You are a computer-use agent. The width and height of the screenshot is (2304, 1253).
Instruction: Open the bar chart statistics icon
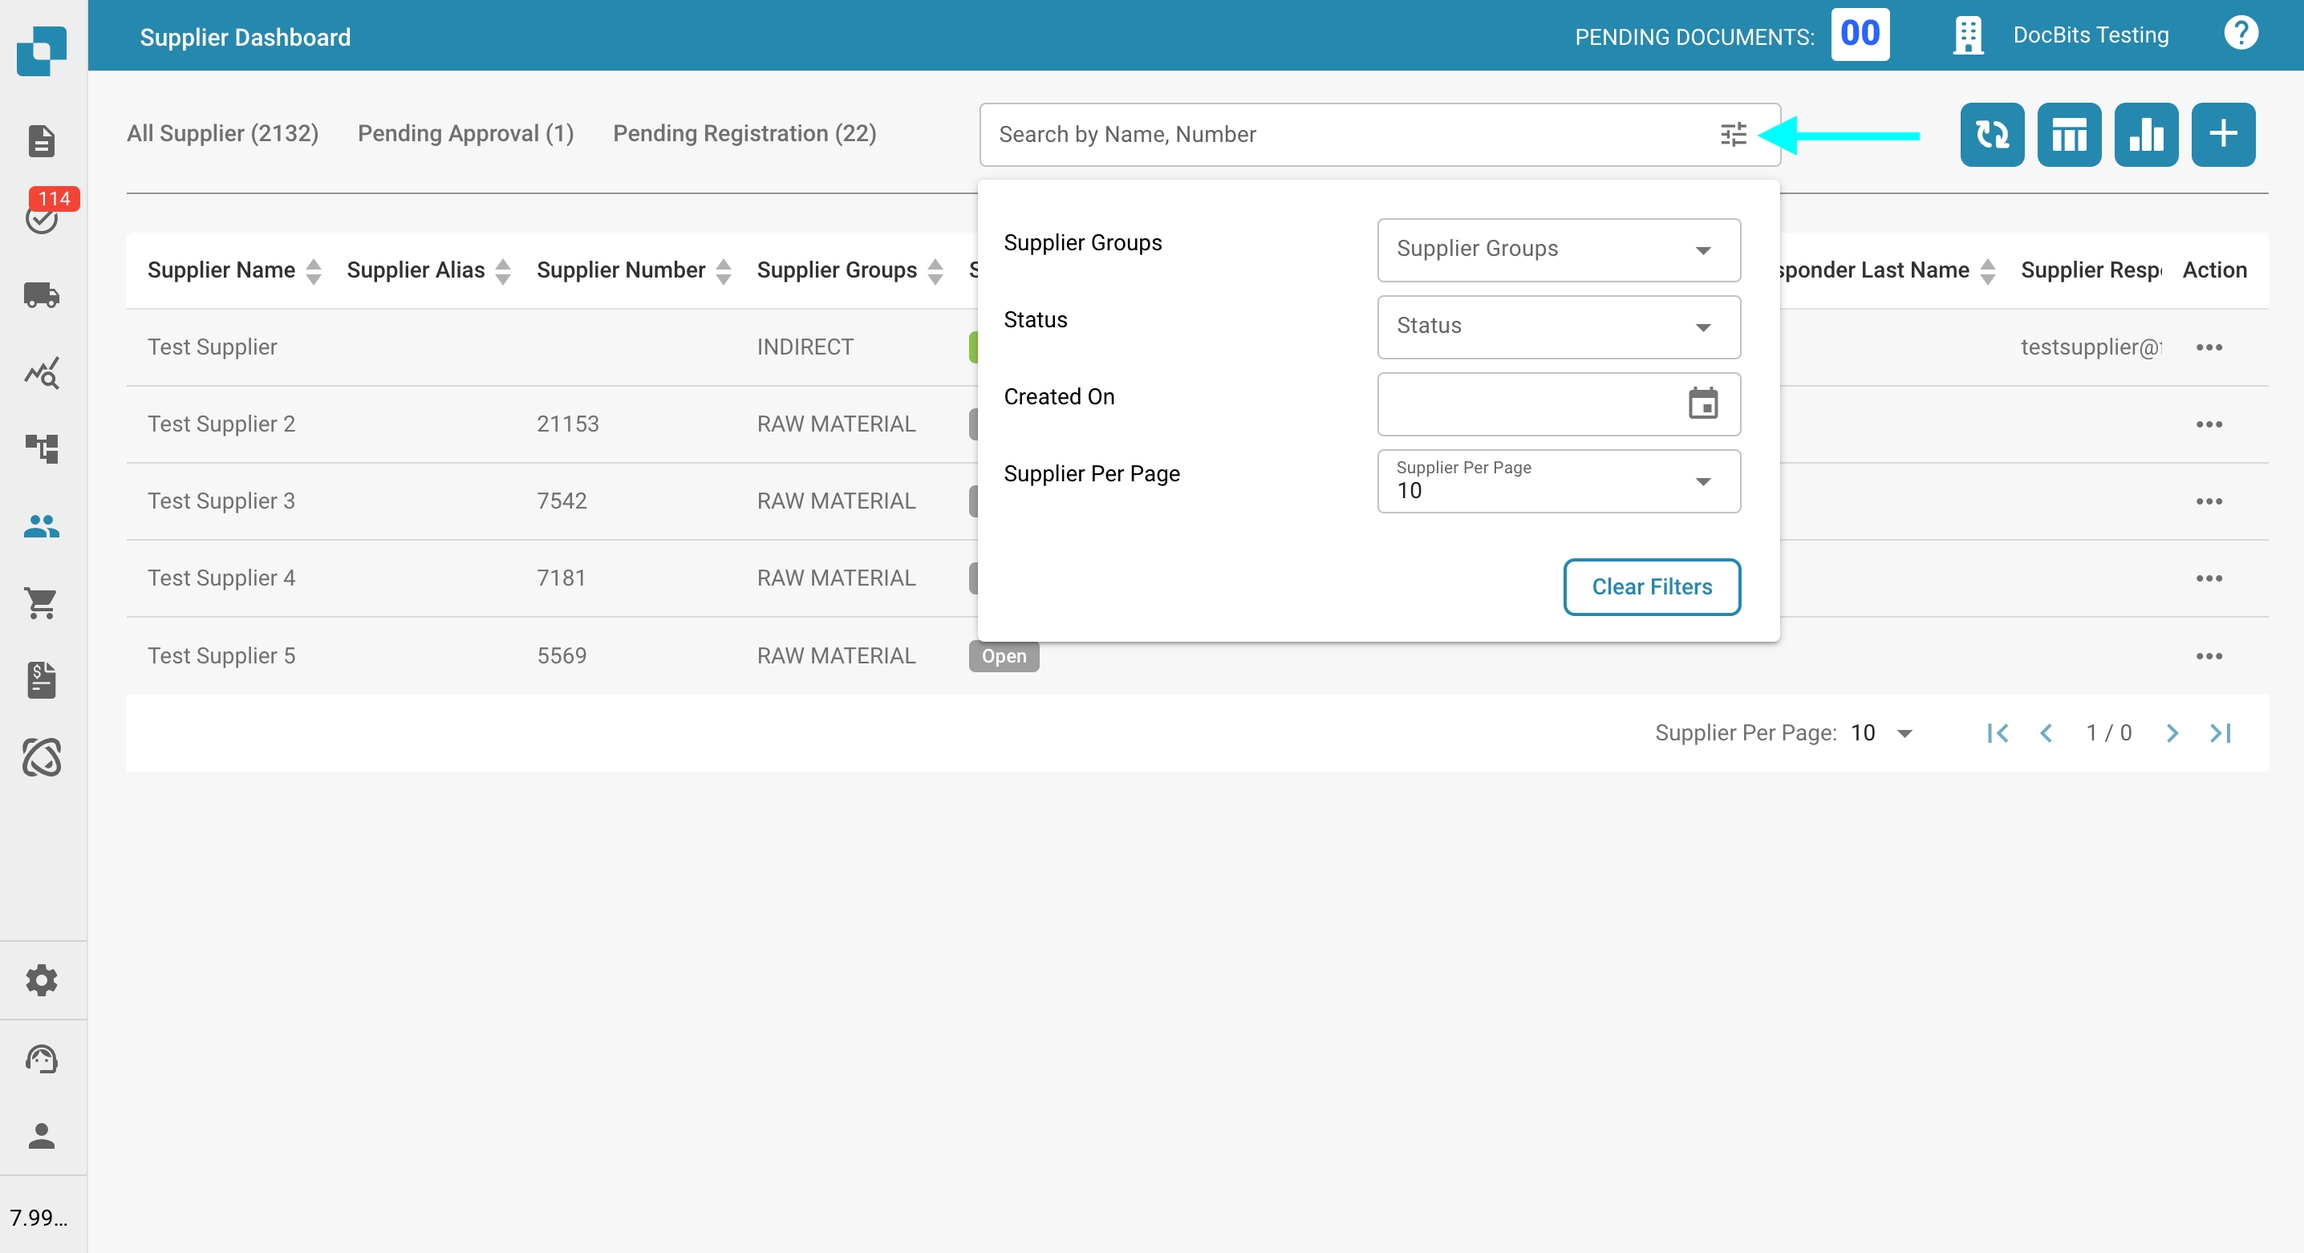click(x=2145, y=134)
